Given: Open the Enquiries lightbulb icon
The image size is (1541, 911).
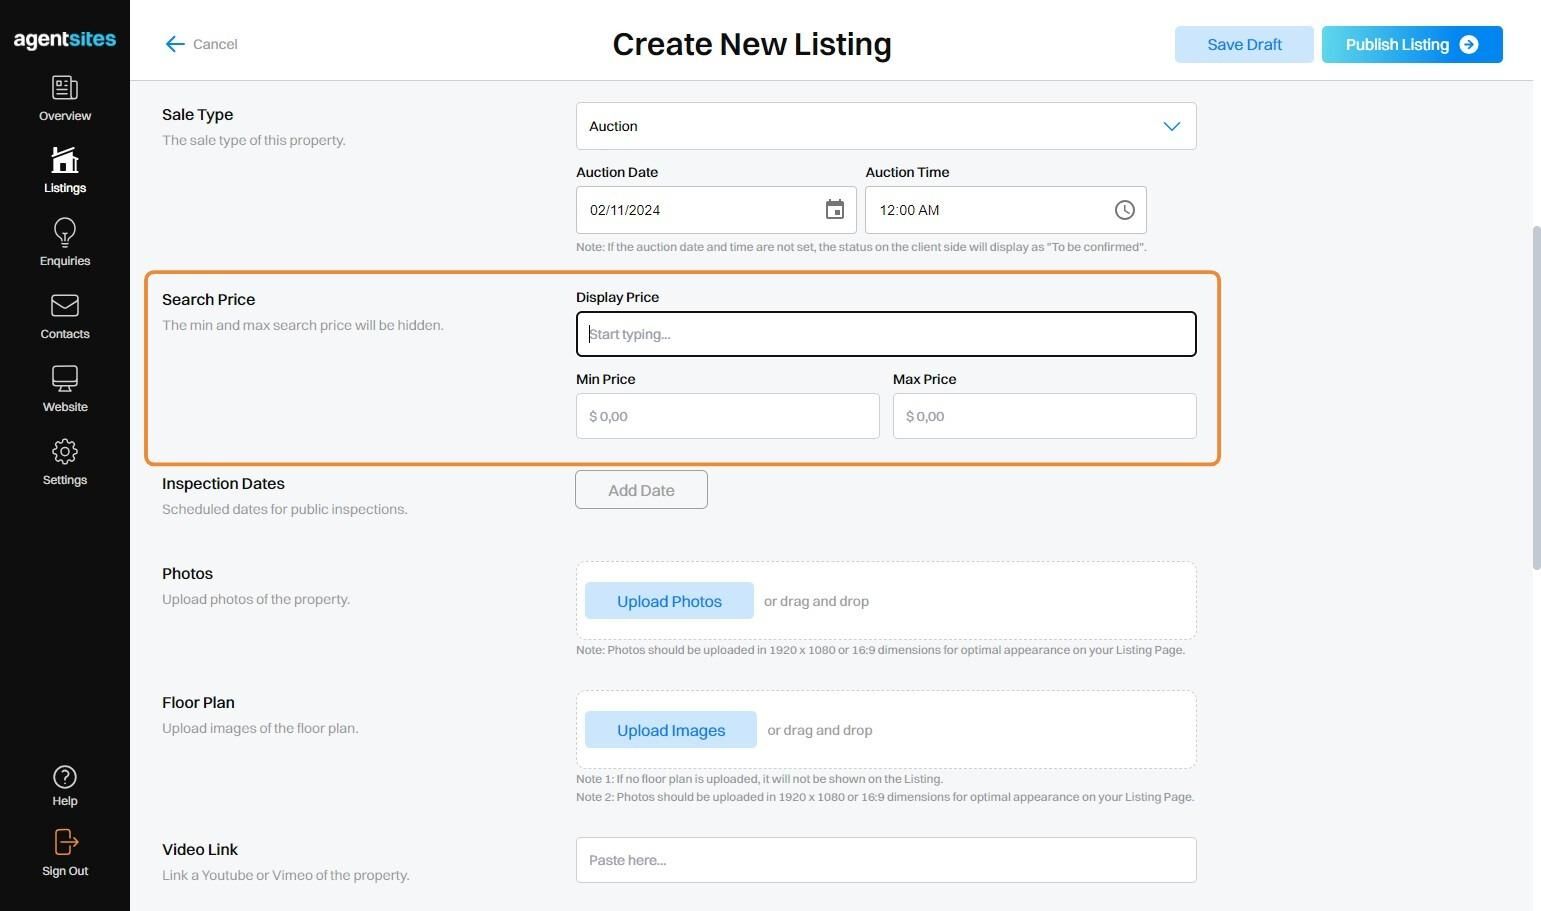Looking at the screenshot, I should [65, 233].
